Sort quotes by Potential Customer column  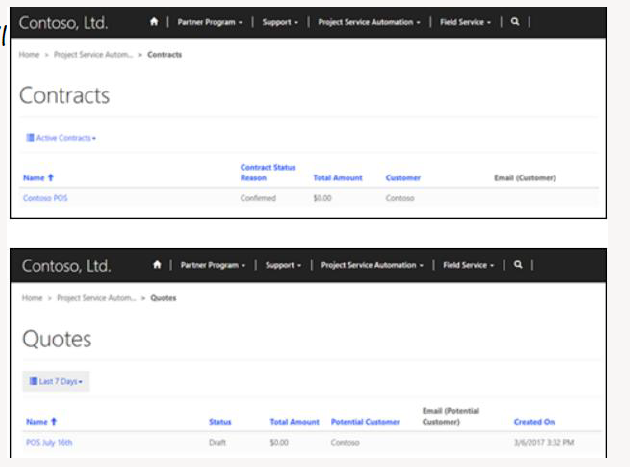click(365, 422)
